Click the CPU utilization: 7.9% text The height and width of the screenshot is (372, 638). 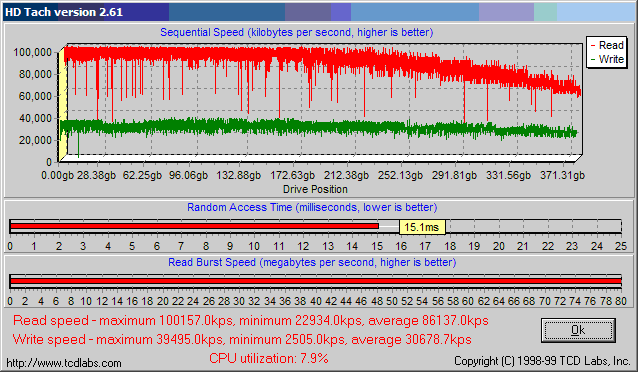pos(269,358)
